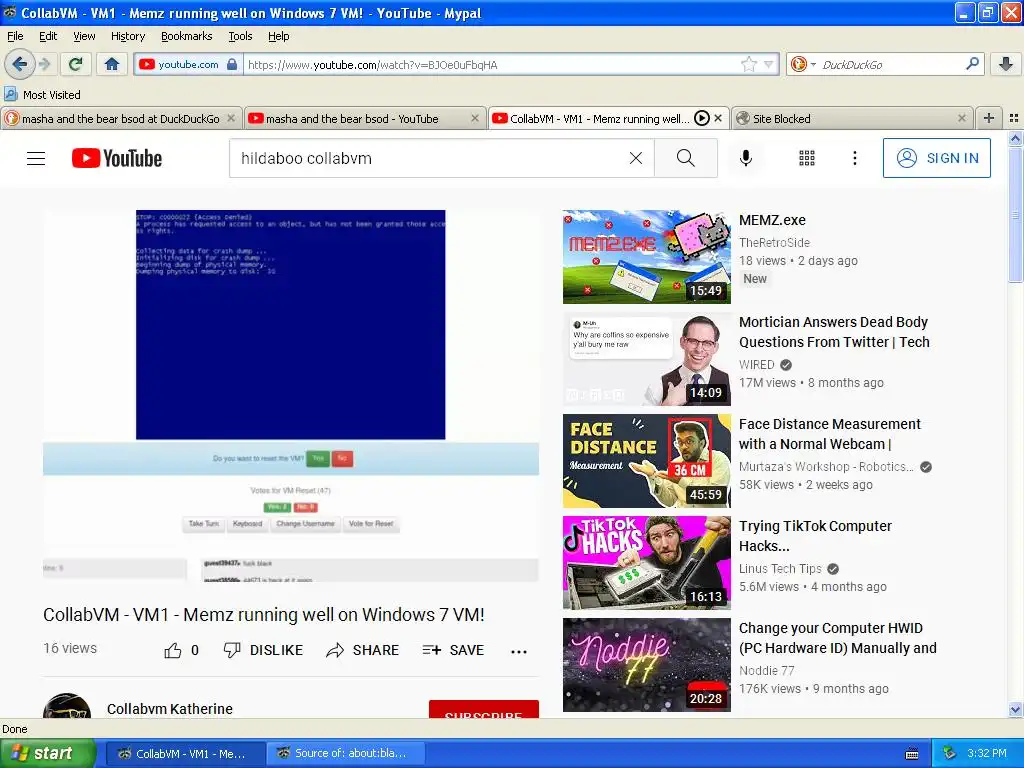
Task: Go back using the browser back arrow
Action: tap(19, 64)
